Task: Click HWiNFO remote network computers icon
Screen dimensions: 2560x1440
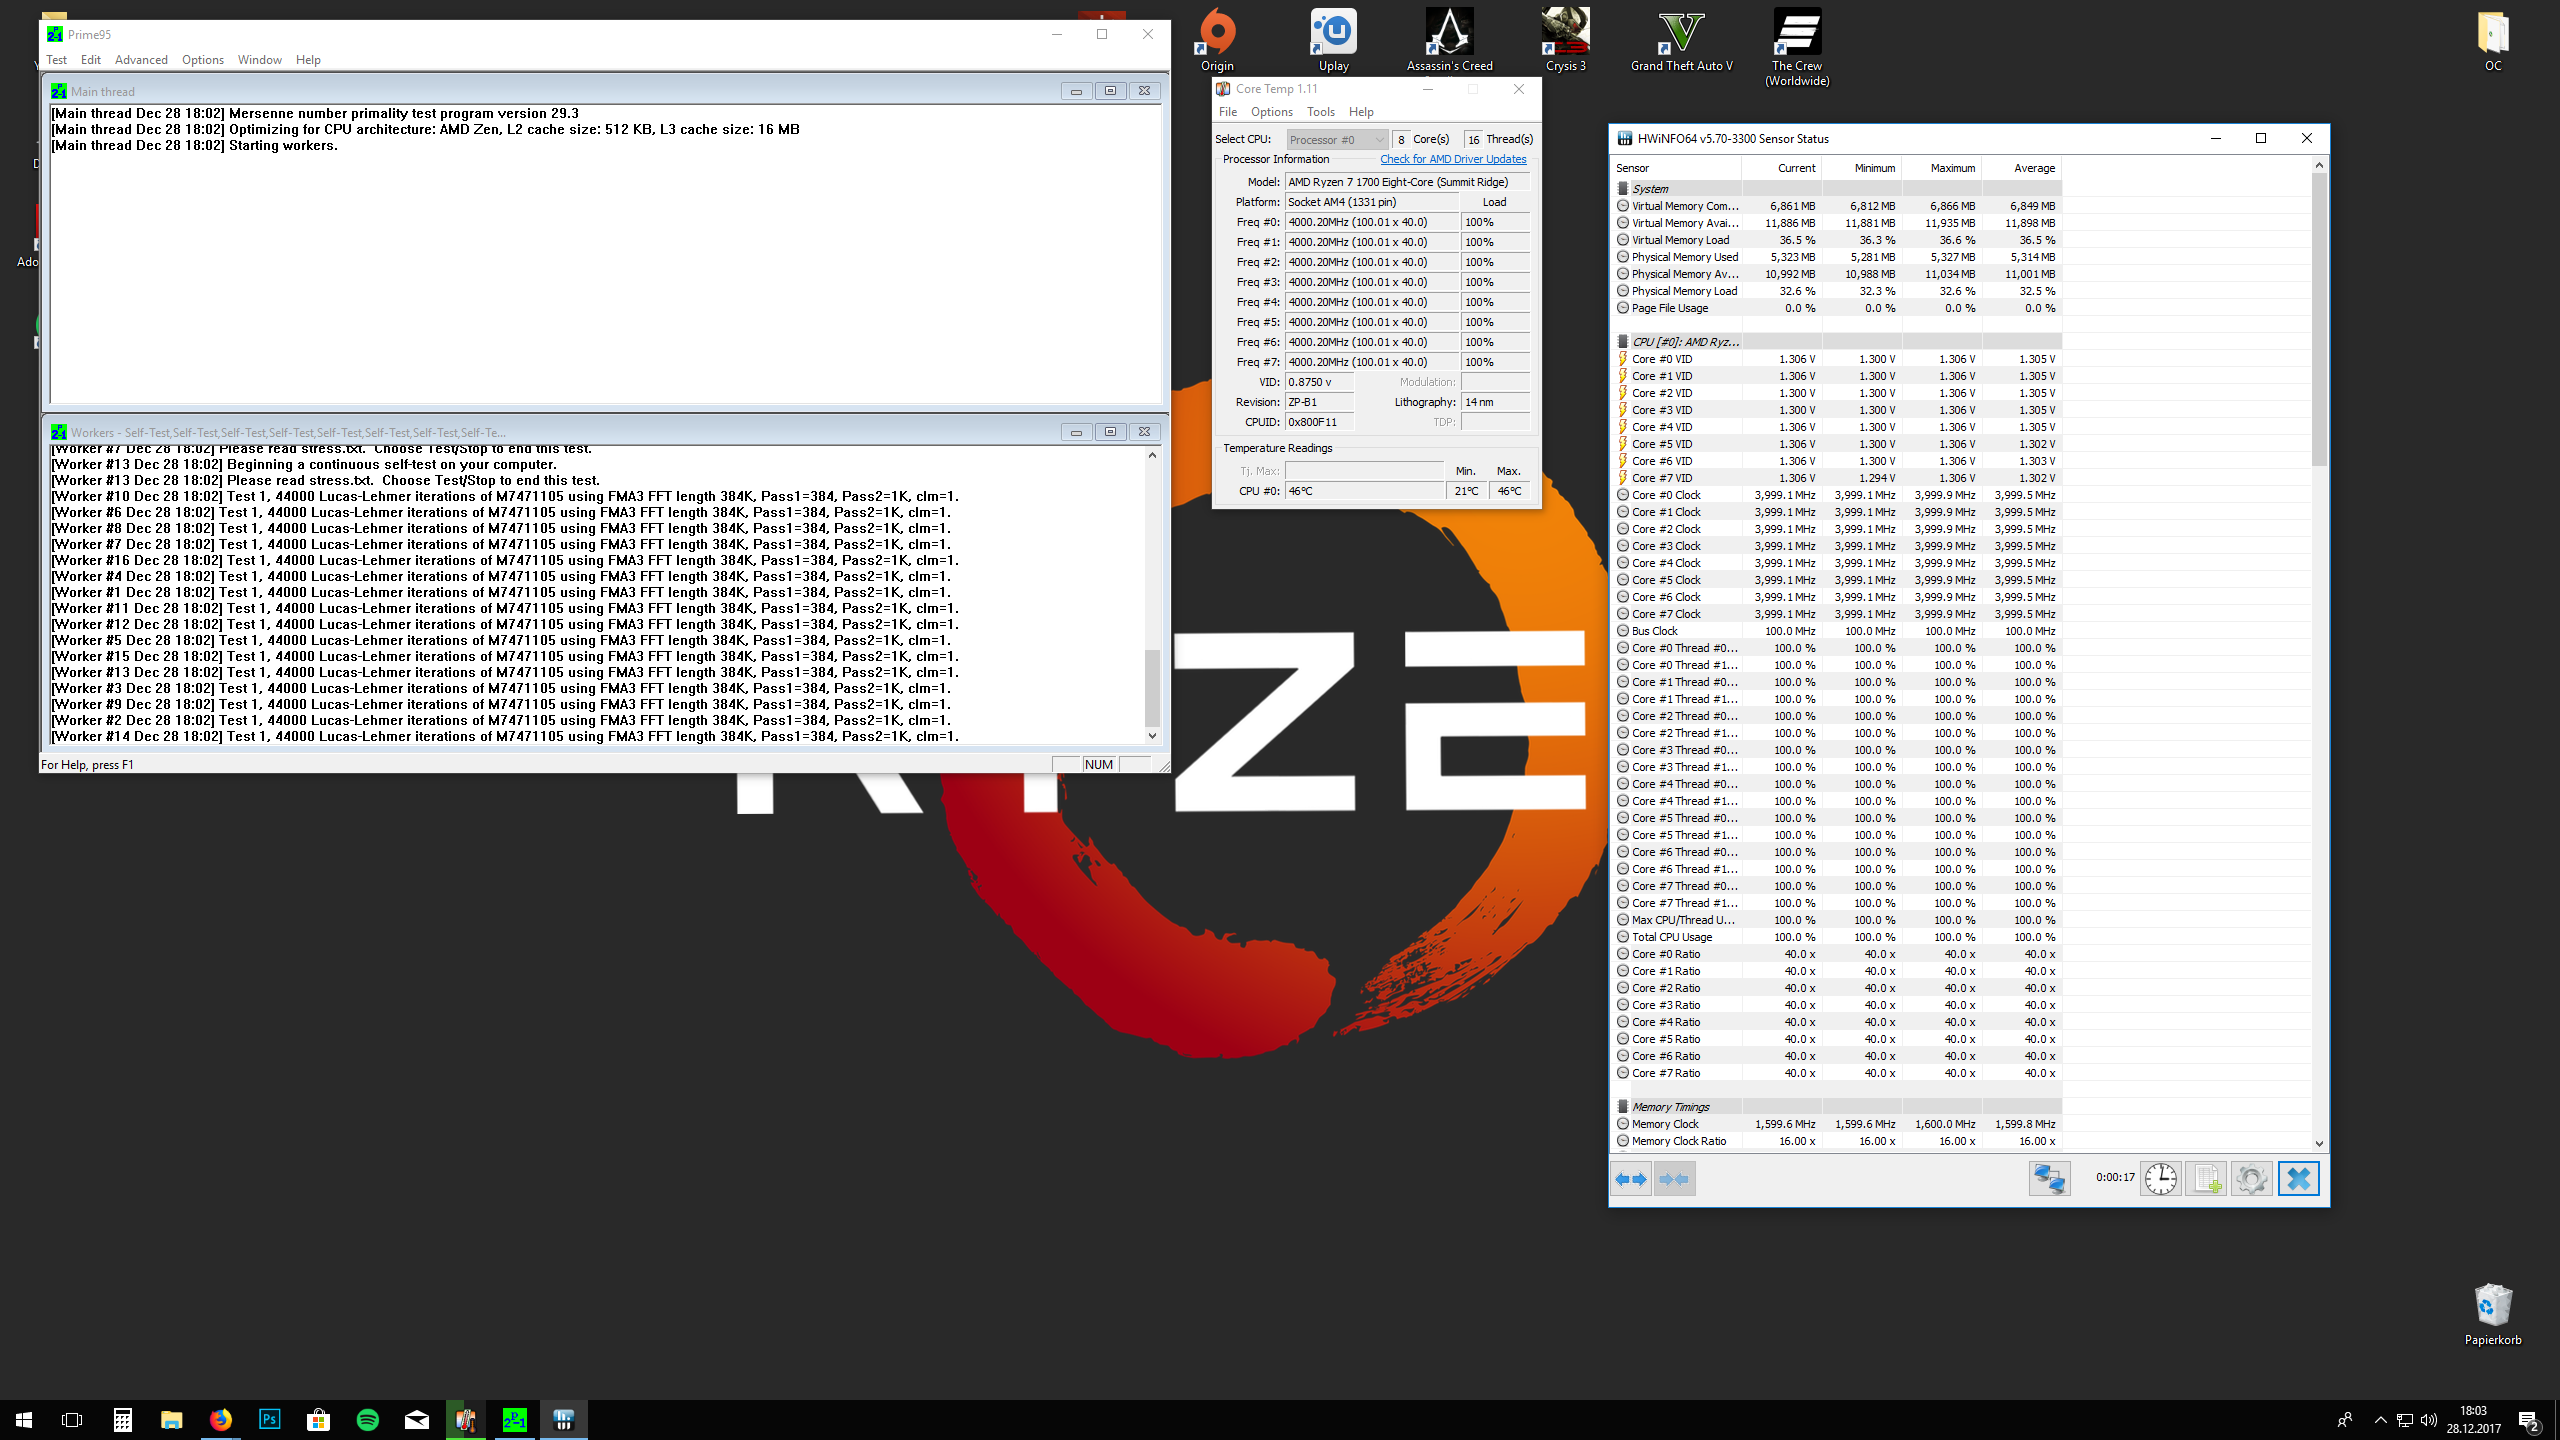Action: (x=2048, y=1179)
